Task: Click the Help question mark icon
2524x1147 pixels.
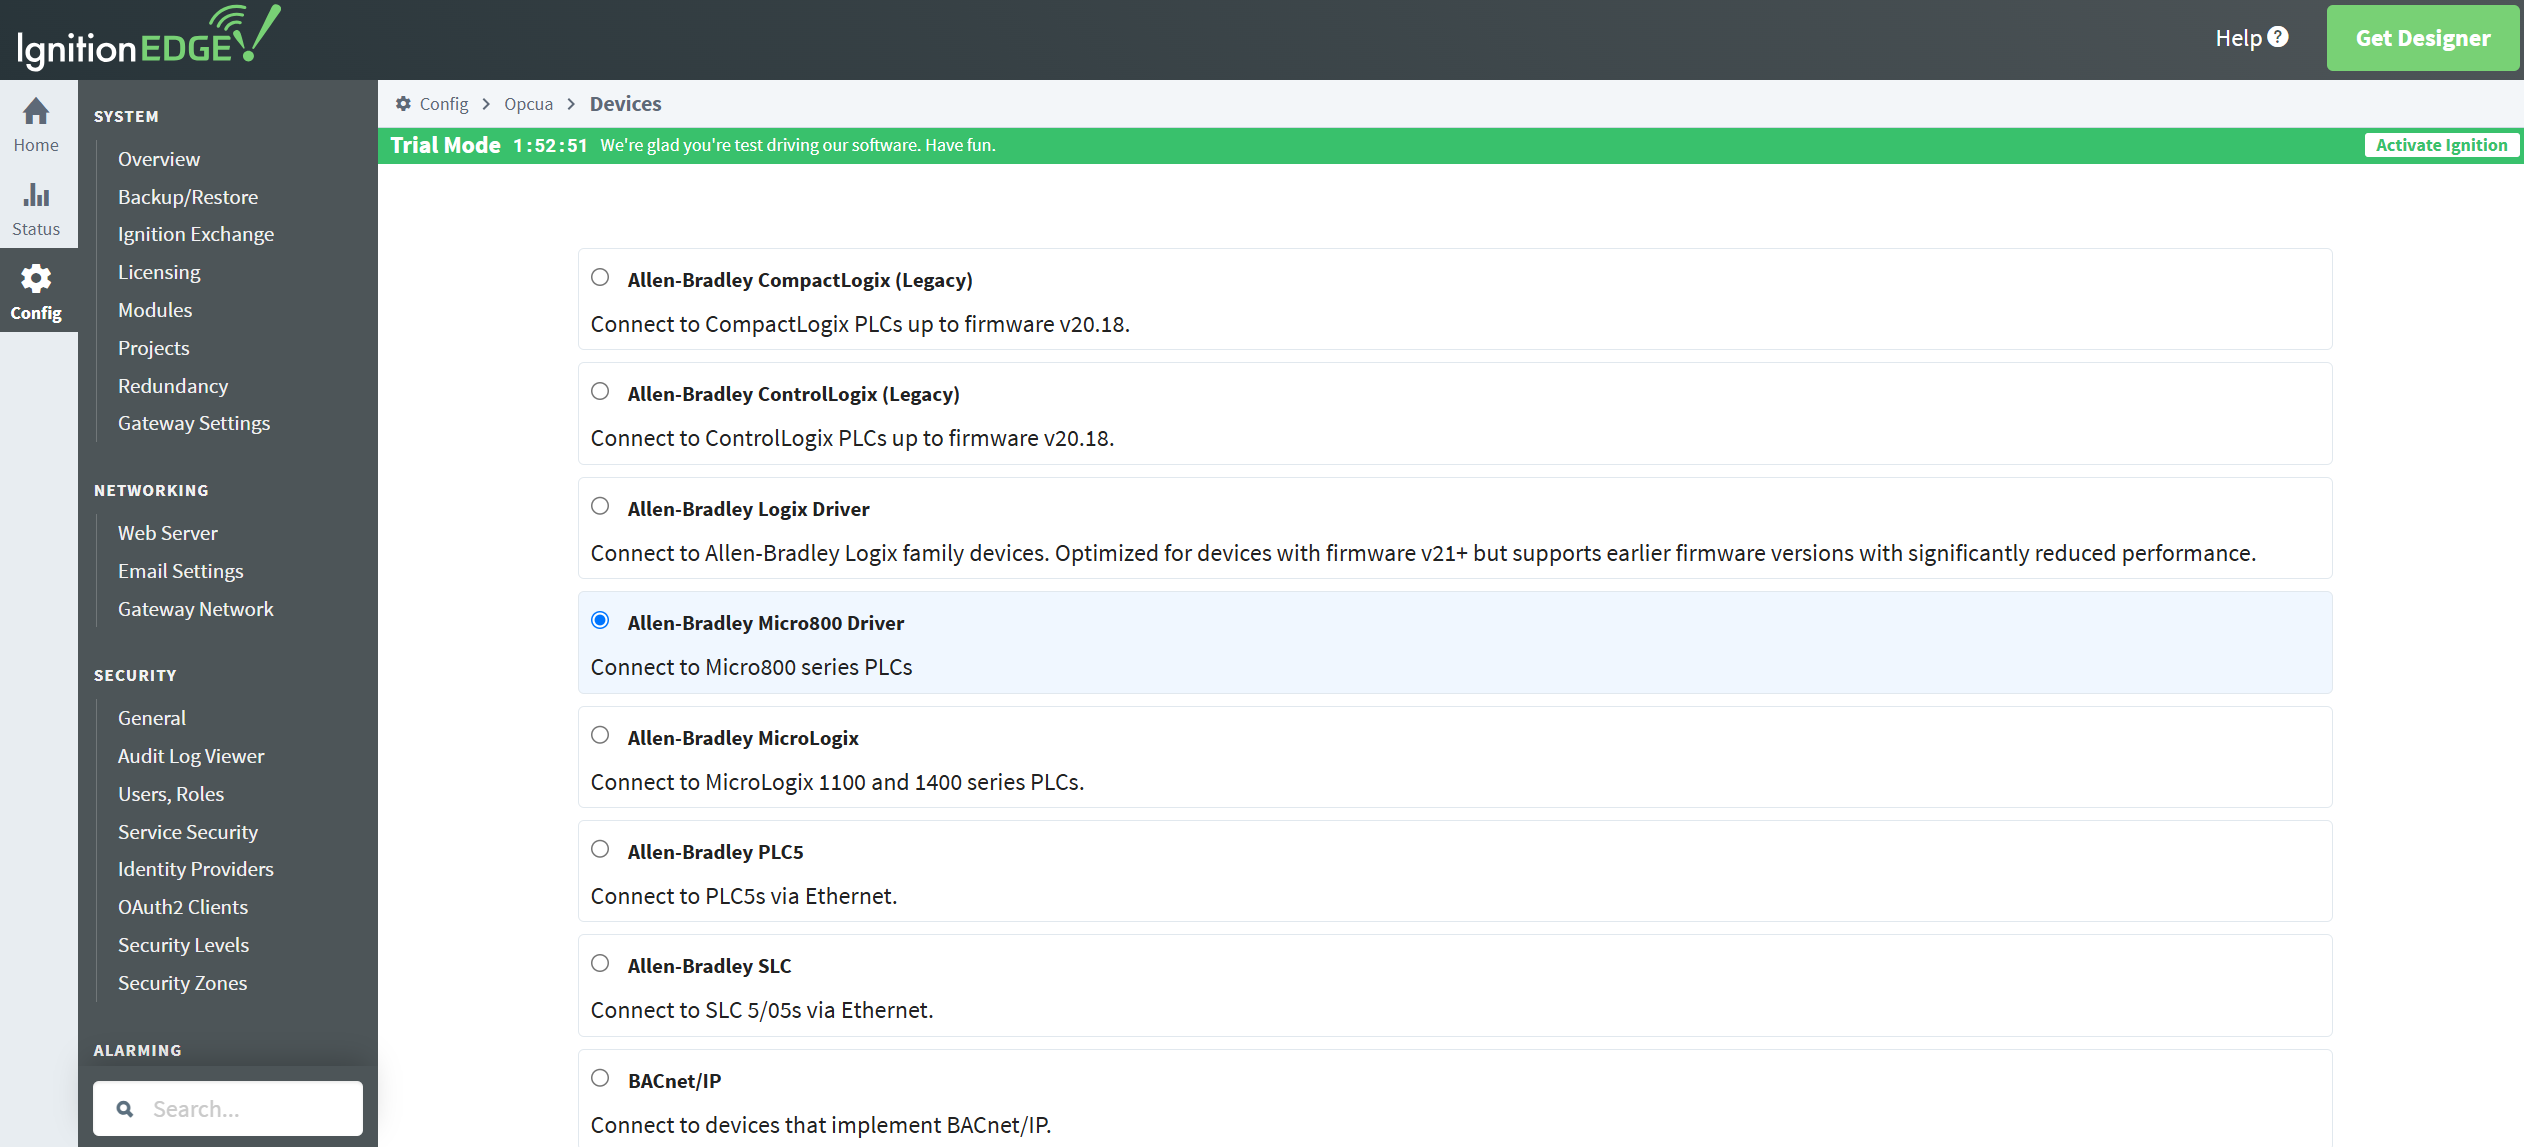Action: click(x=2278, y=37)
